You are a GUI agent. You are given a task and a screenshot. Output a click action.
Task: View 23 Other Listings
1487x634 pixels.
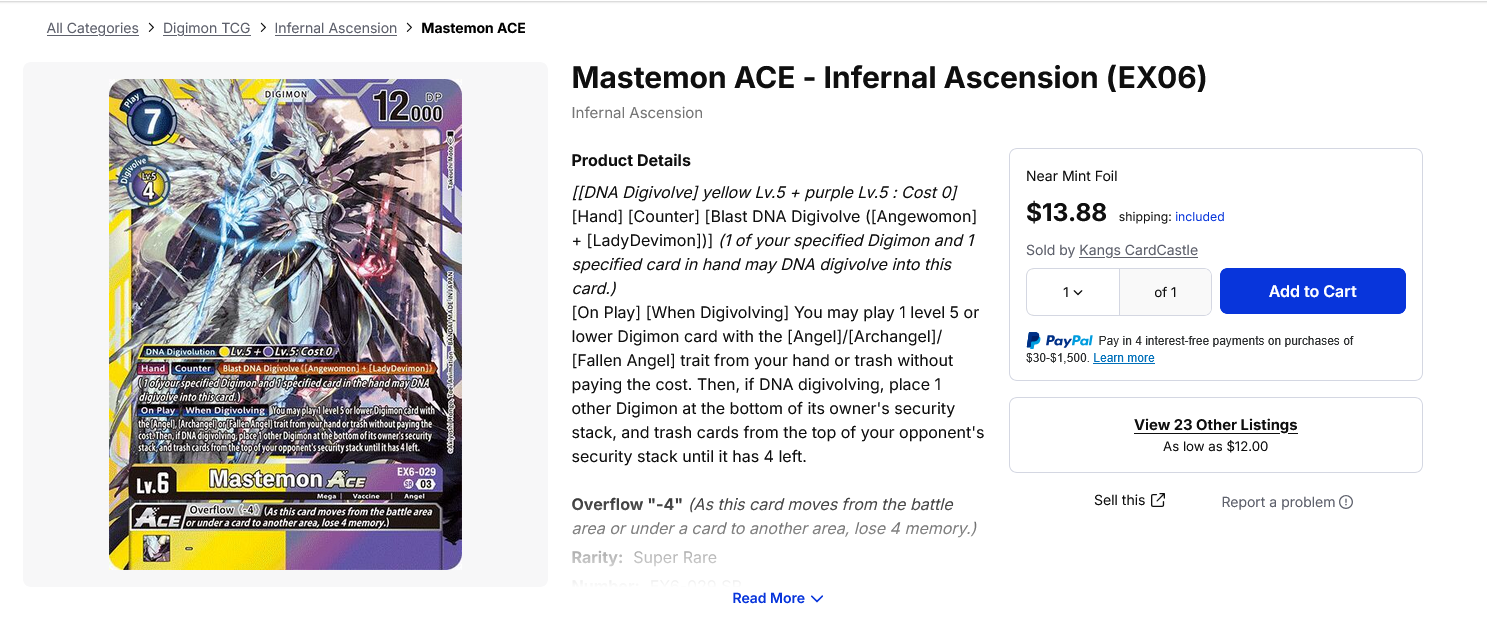point(1215,424)
